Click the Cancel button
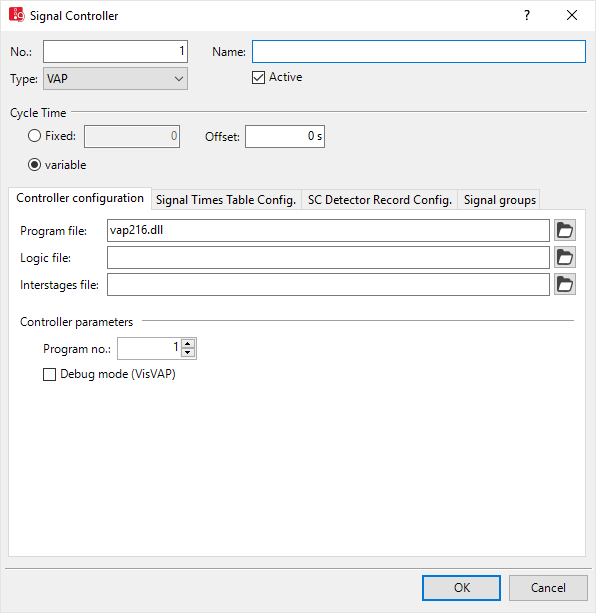The width and height of the screenshot is (596, 613). (548, 588)
